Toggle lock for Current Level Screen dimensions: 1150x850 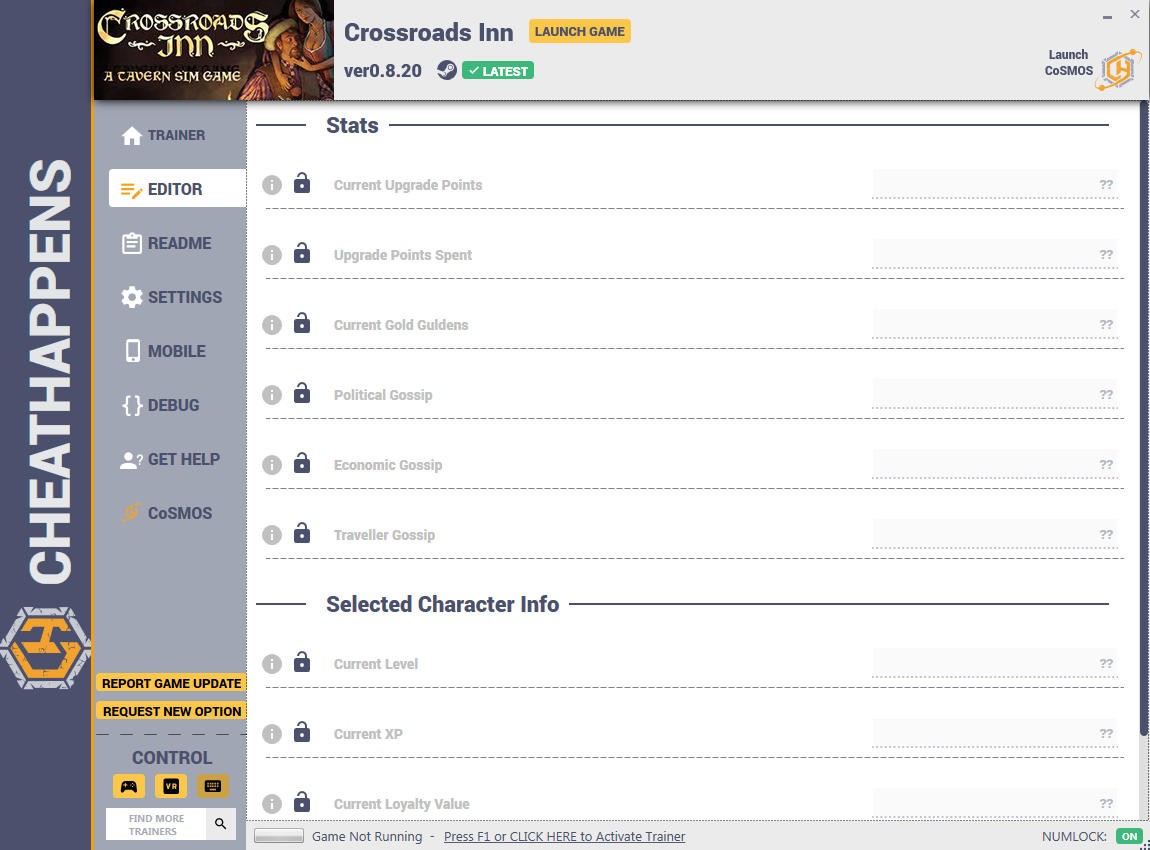[x=301, y=662]
